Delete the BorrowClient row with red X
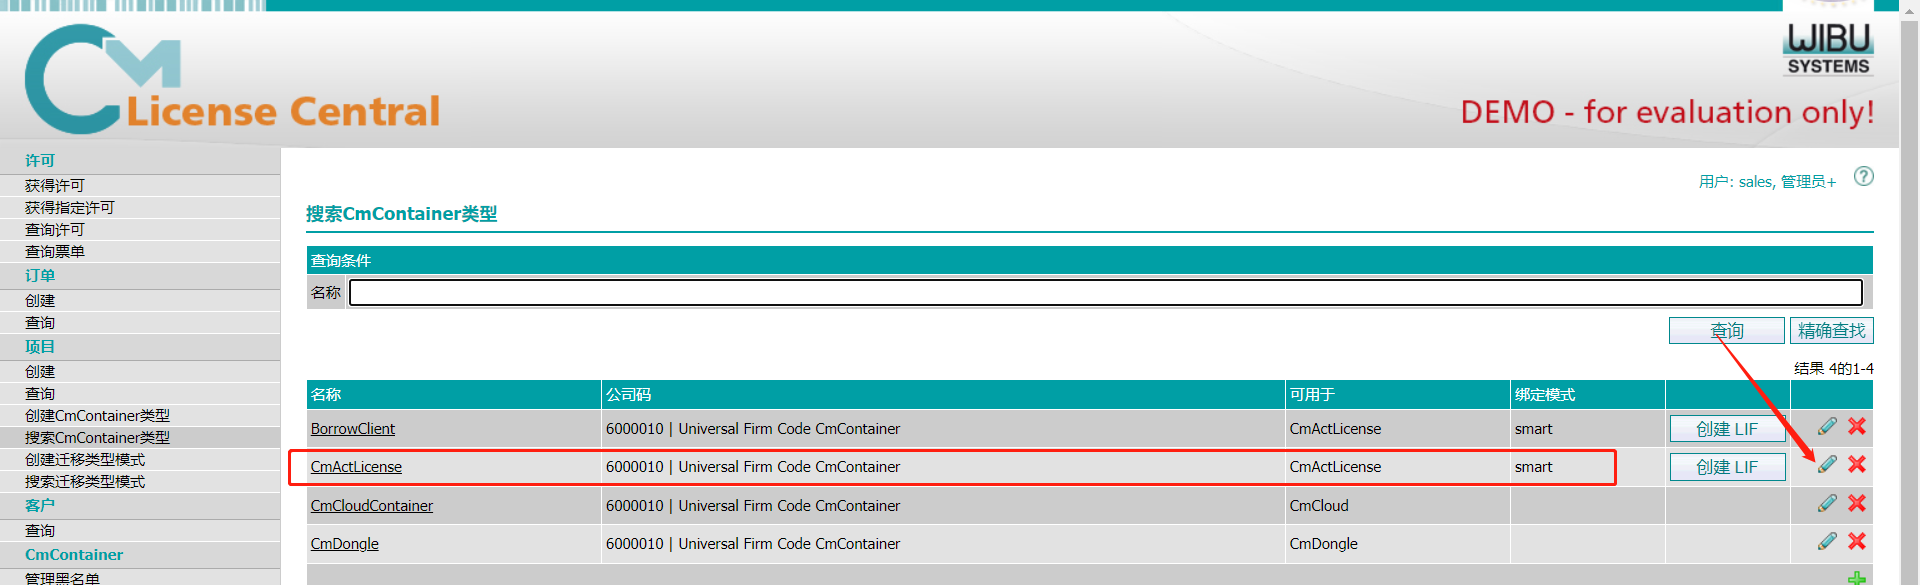 click(1857, 427)
